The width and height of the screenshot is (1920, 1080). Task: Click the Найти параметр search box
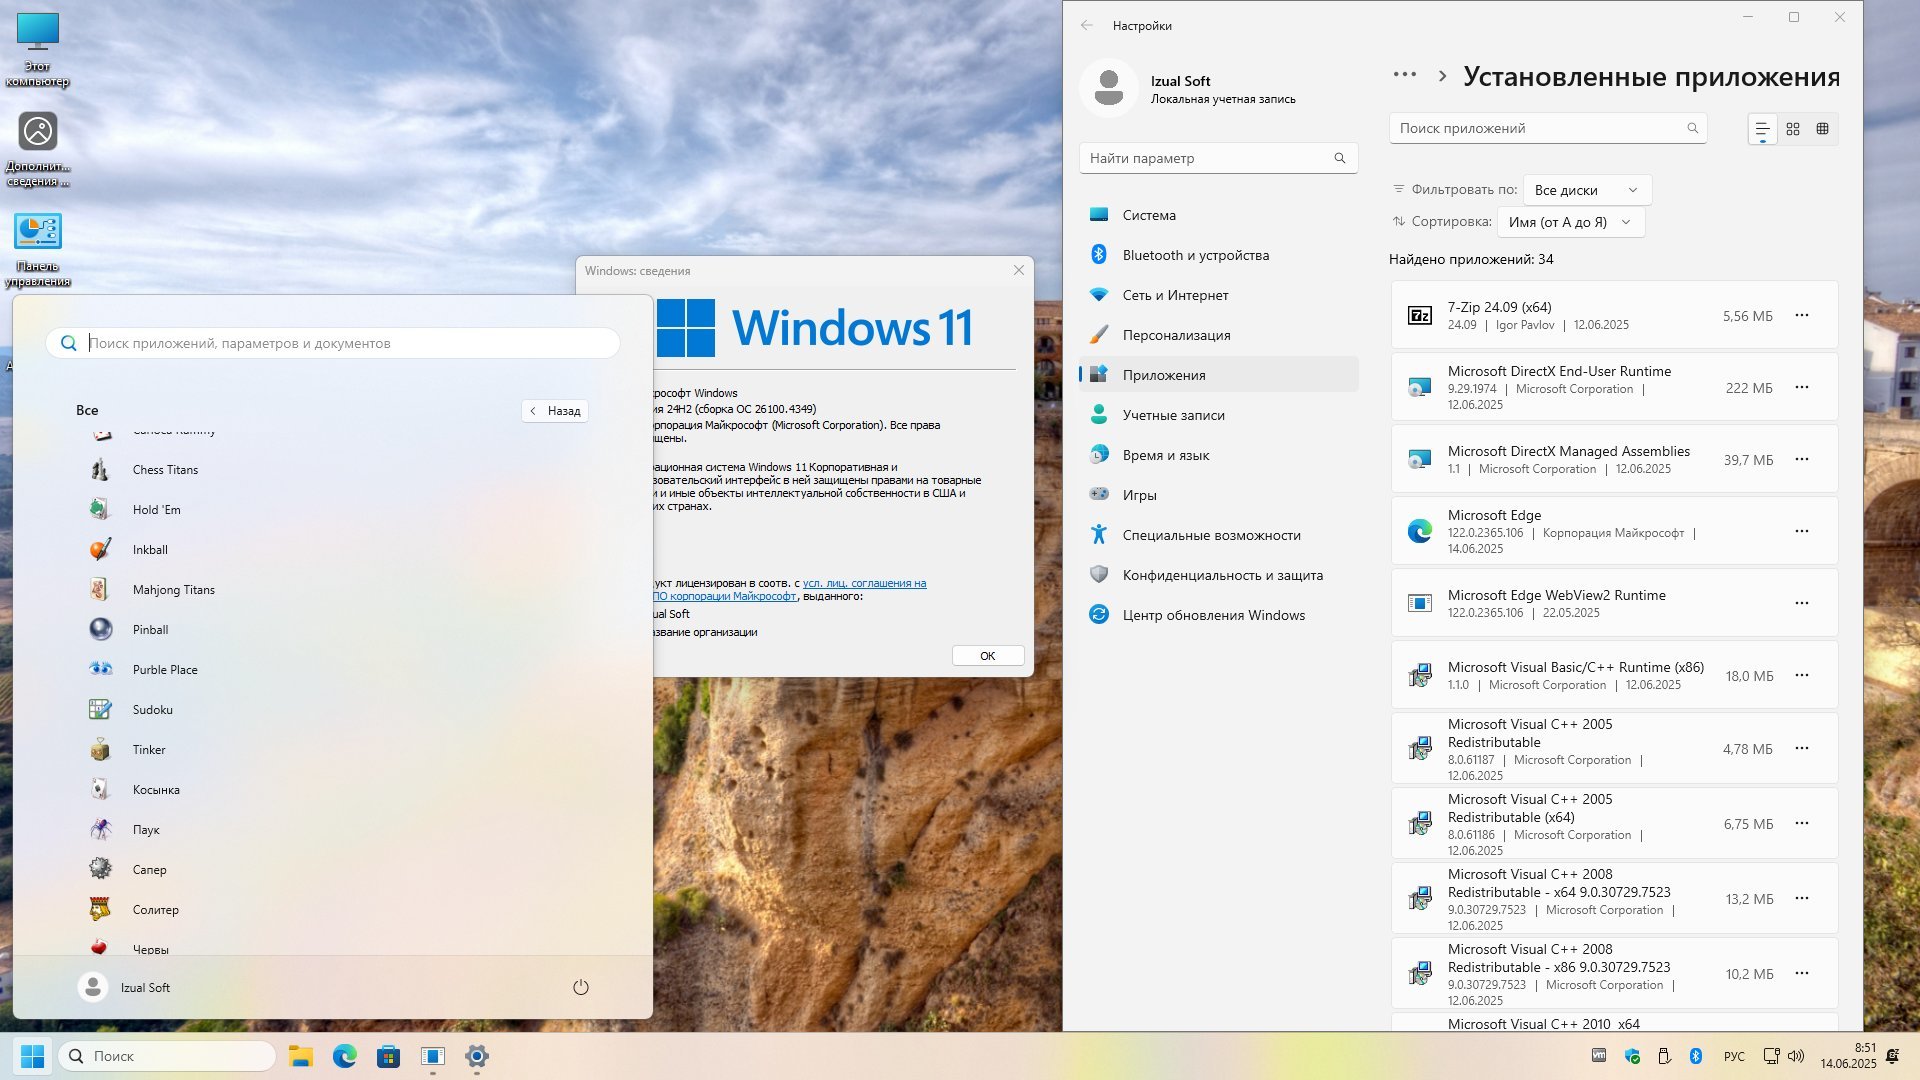coord(1218,158)
